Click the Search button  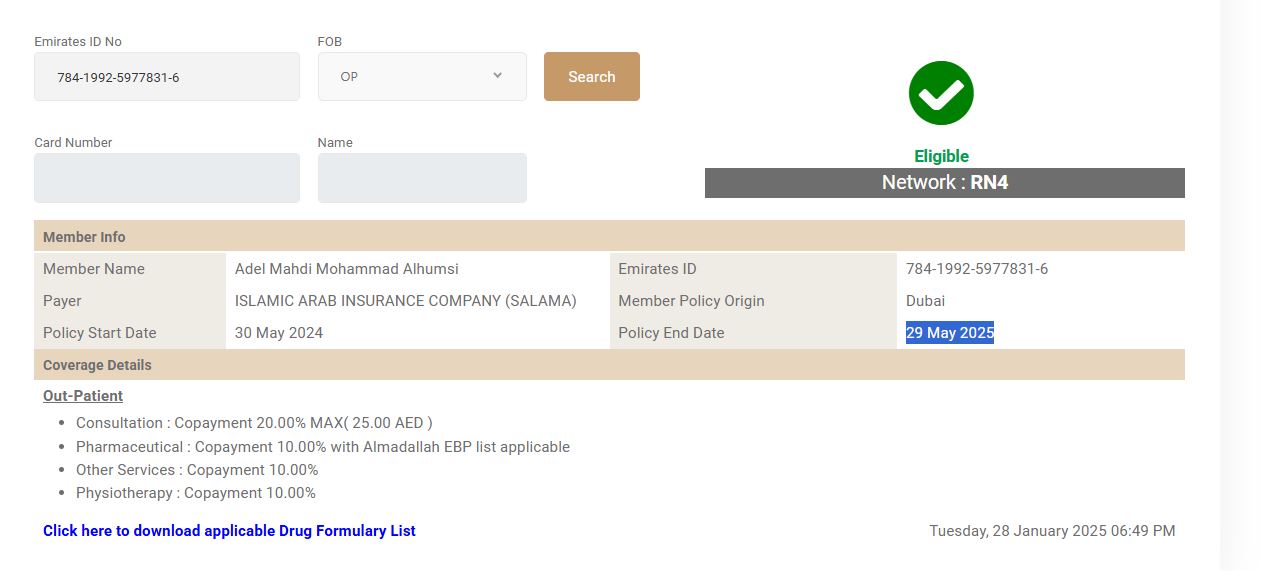(591, 77)
